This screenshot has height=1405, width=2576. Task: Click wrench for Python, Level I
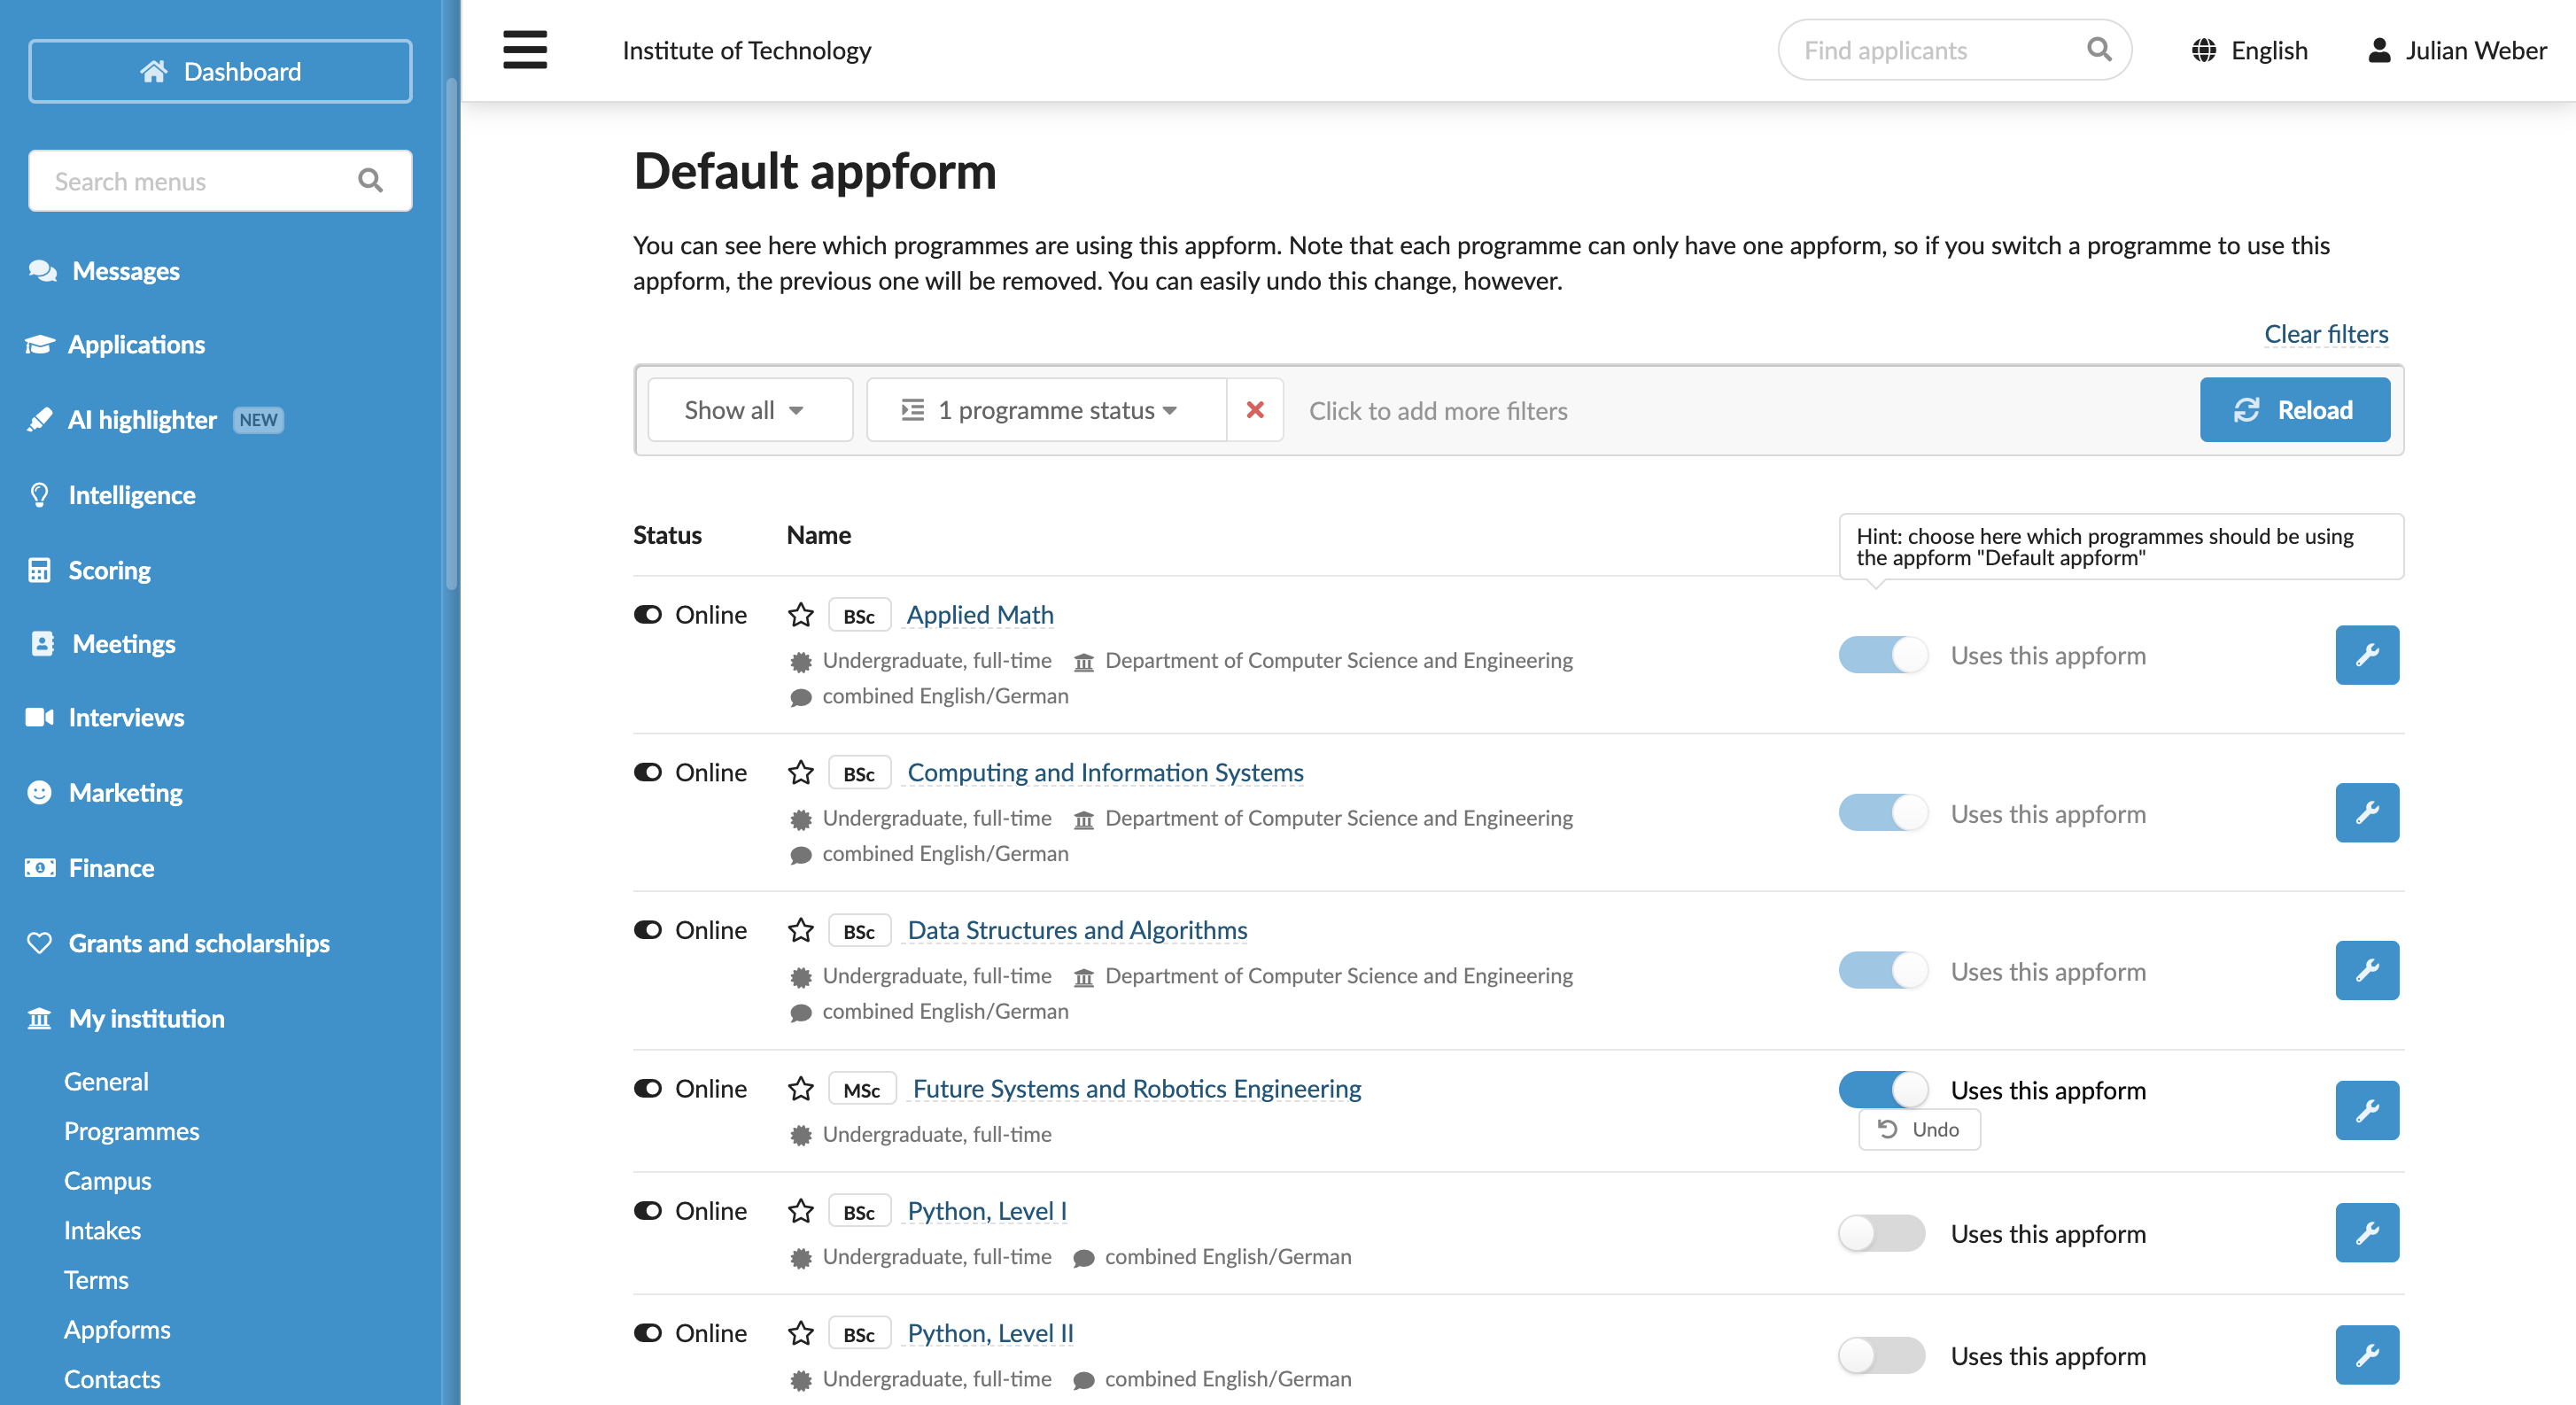2366,1233
